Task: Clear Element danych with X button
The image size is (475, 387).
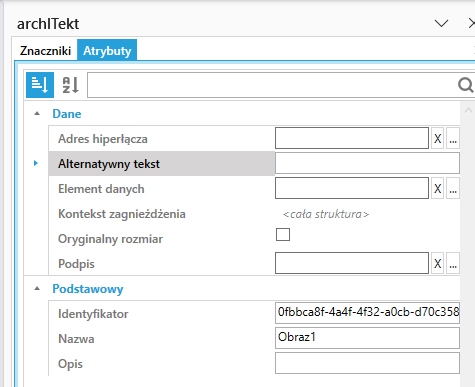Action: tap(437, 188)
